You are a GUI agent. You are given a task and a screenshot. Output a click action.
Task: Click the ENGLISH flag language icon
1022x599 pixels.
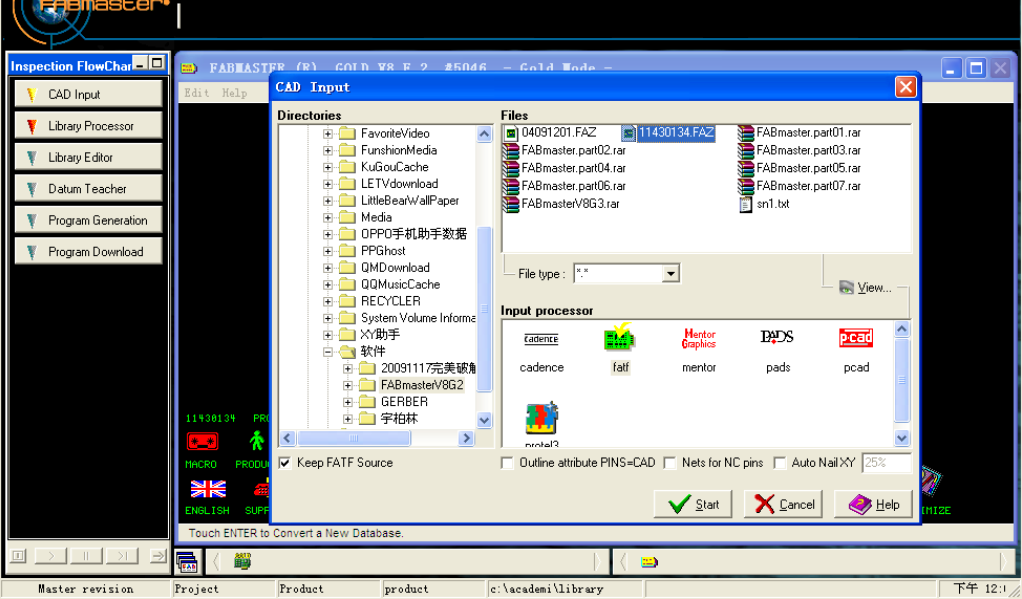(208, 489)
